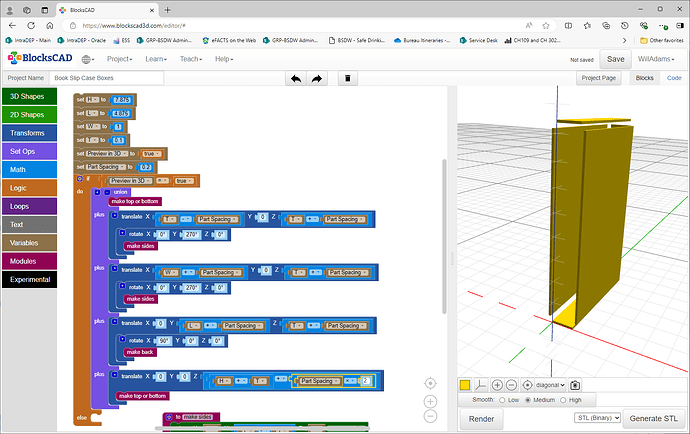
Task: Open the Project Page button
Action: pyautogui.click(x=598, y=78)
